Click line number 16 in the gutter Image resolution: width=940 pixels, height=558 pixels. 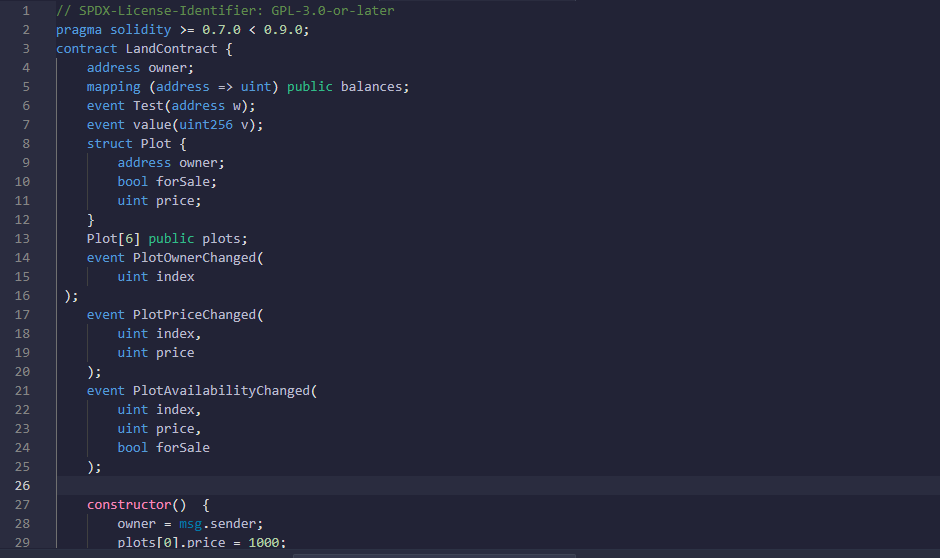22,295
